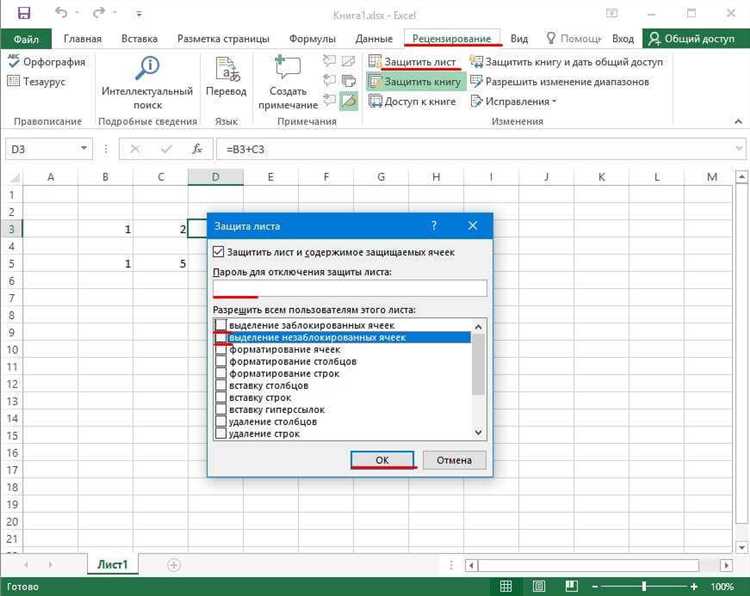750x596 pixels.
Task: Undo the last action
Action: [61, 13]
